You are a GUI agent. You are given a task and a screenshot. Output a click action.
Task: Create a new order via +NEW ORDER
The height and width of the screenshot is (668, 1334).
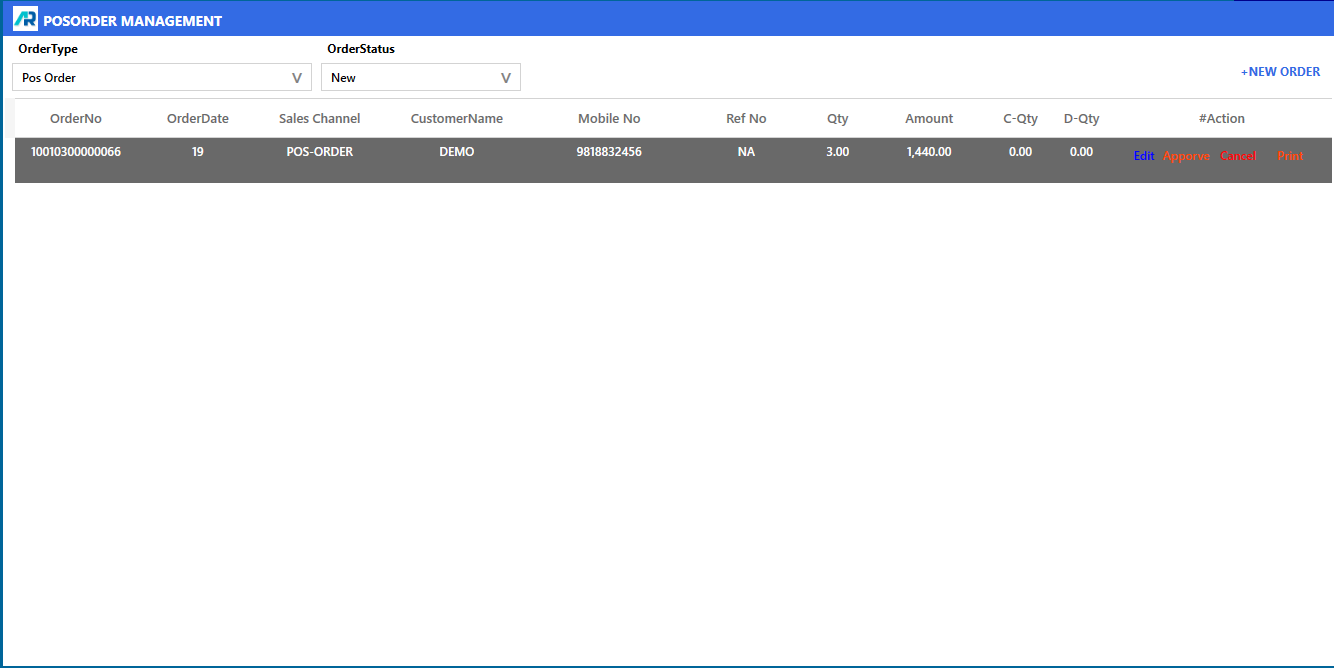1280,72
